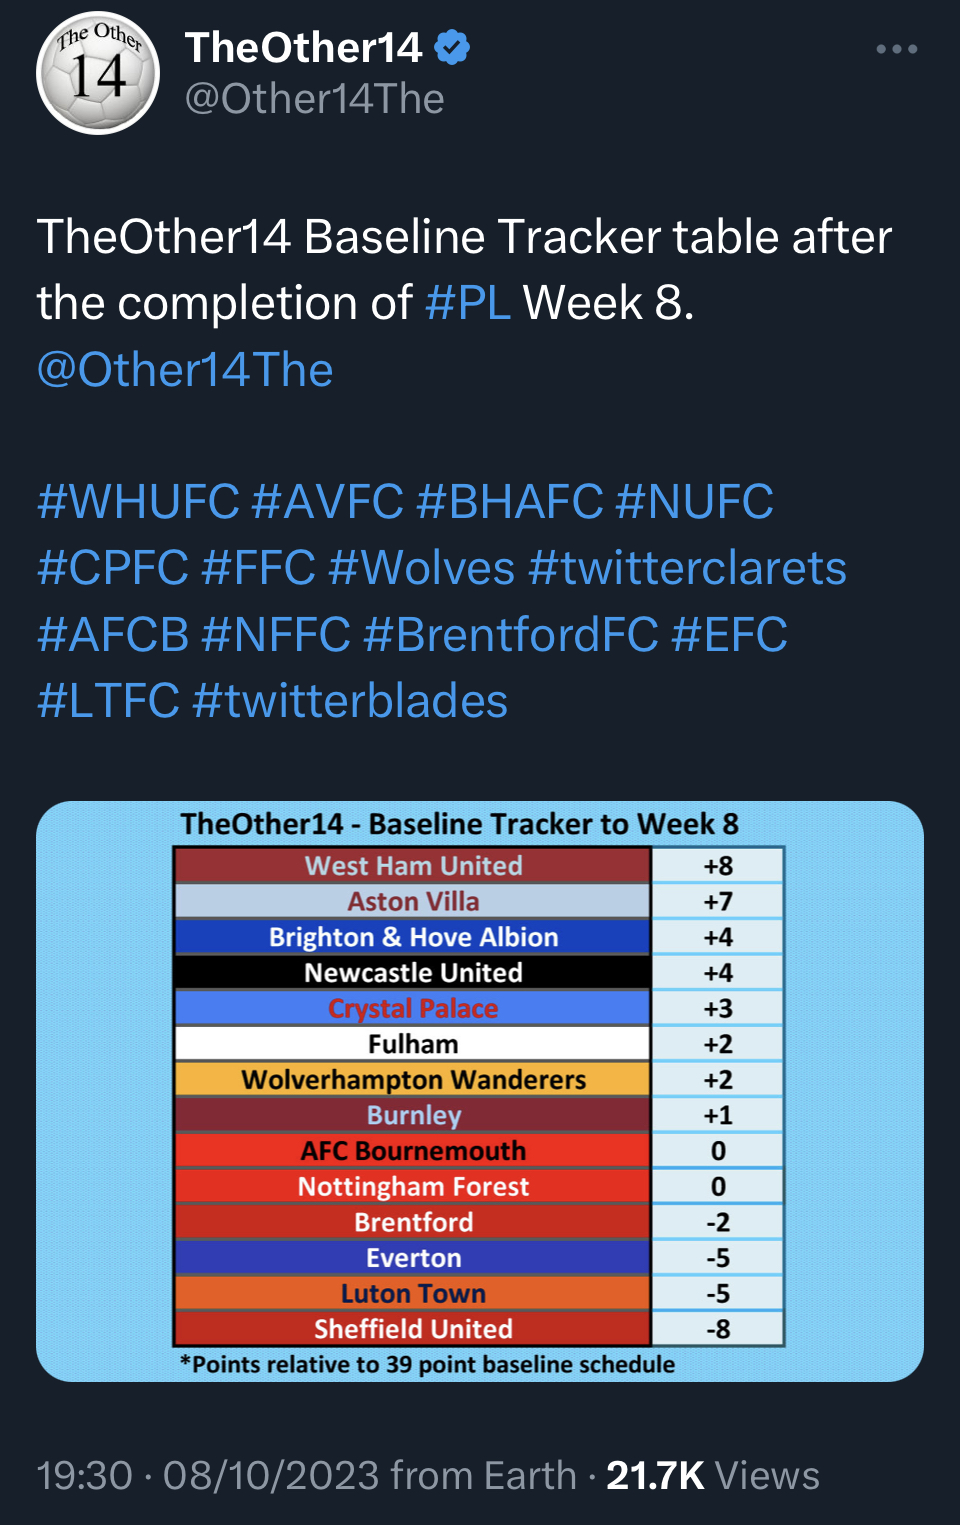Open the Baseline Tracker table image
This screenshot has height=1525, width=960.
[480, 1091]
